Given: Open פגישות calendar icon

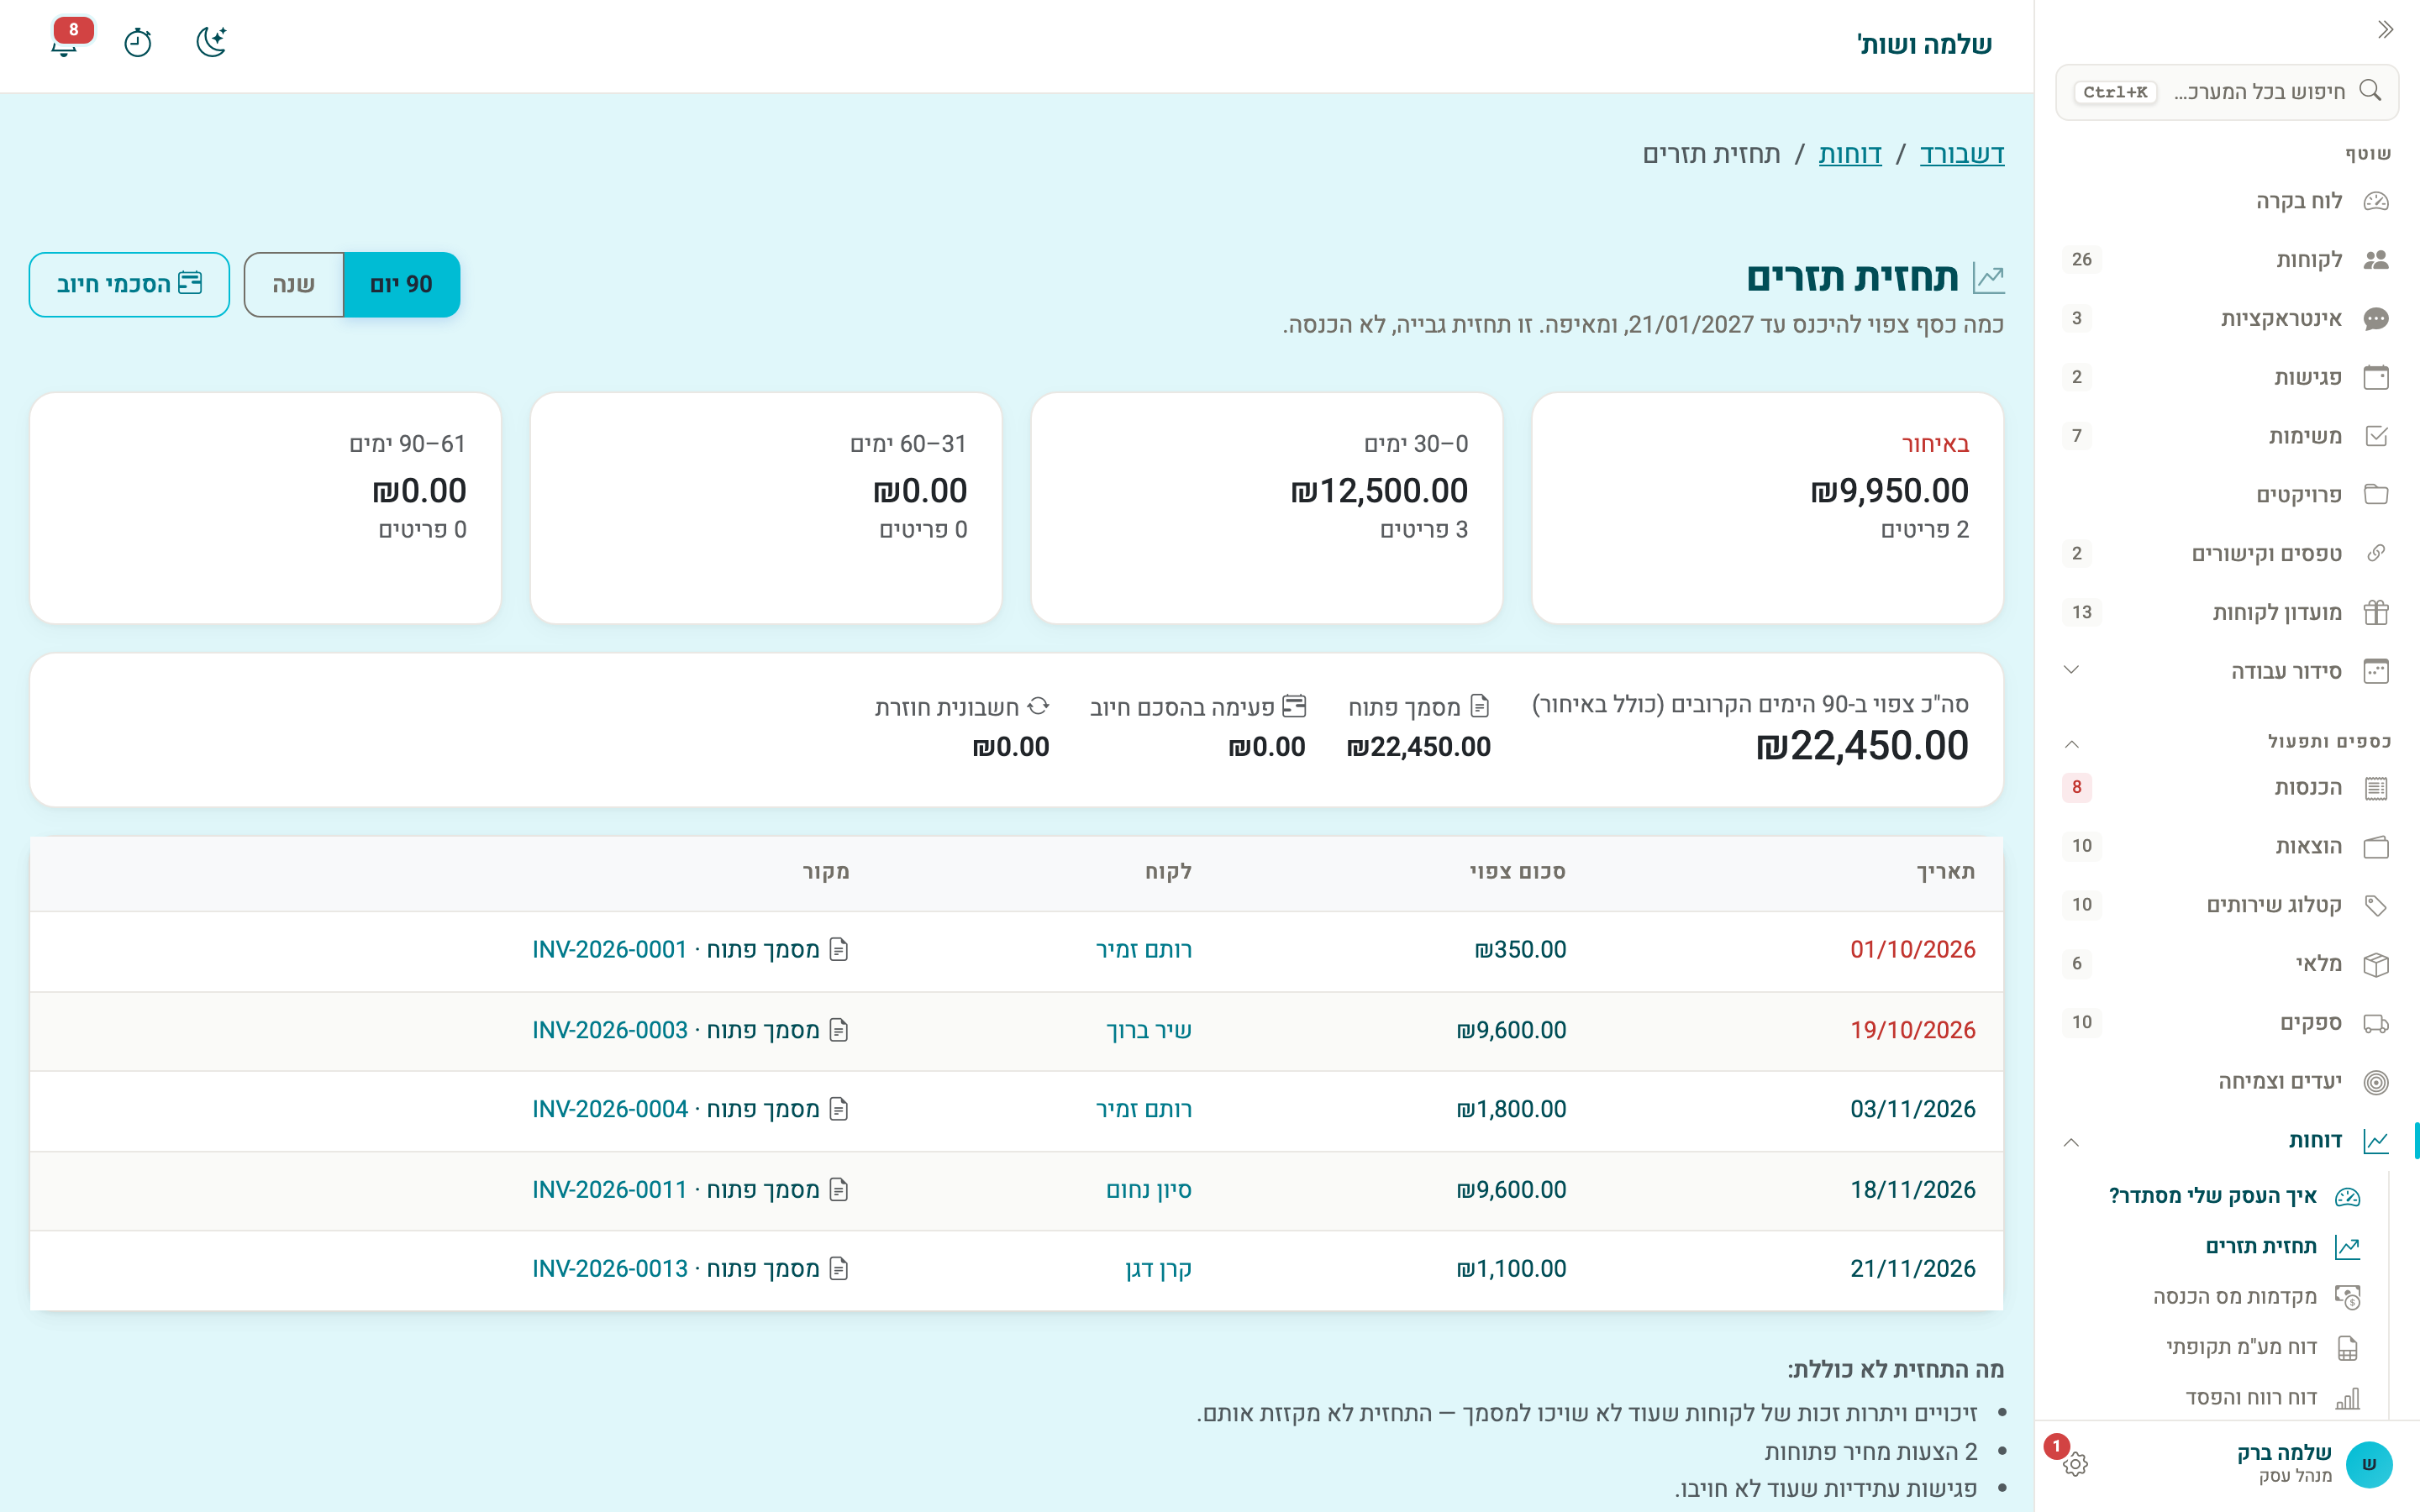Looking at the screenshot, I should coord(2376,378).
